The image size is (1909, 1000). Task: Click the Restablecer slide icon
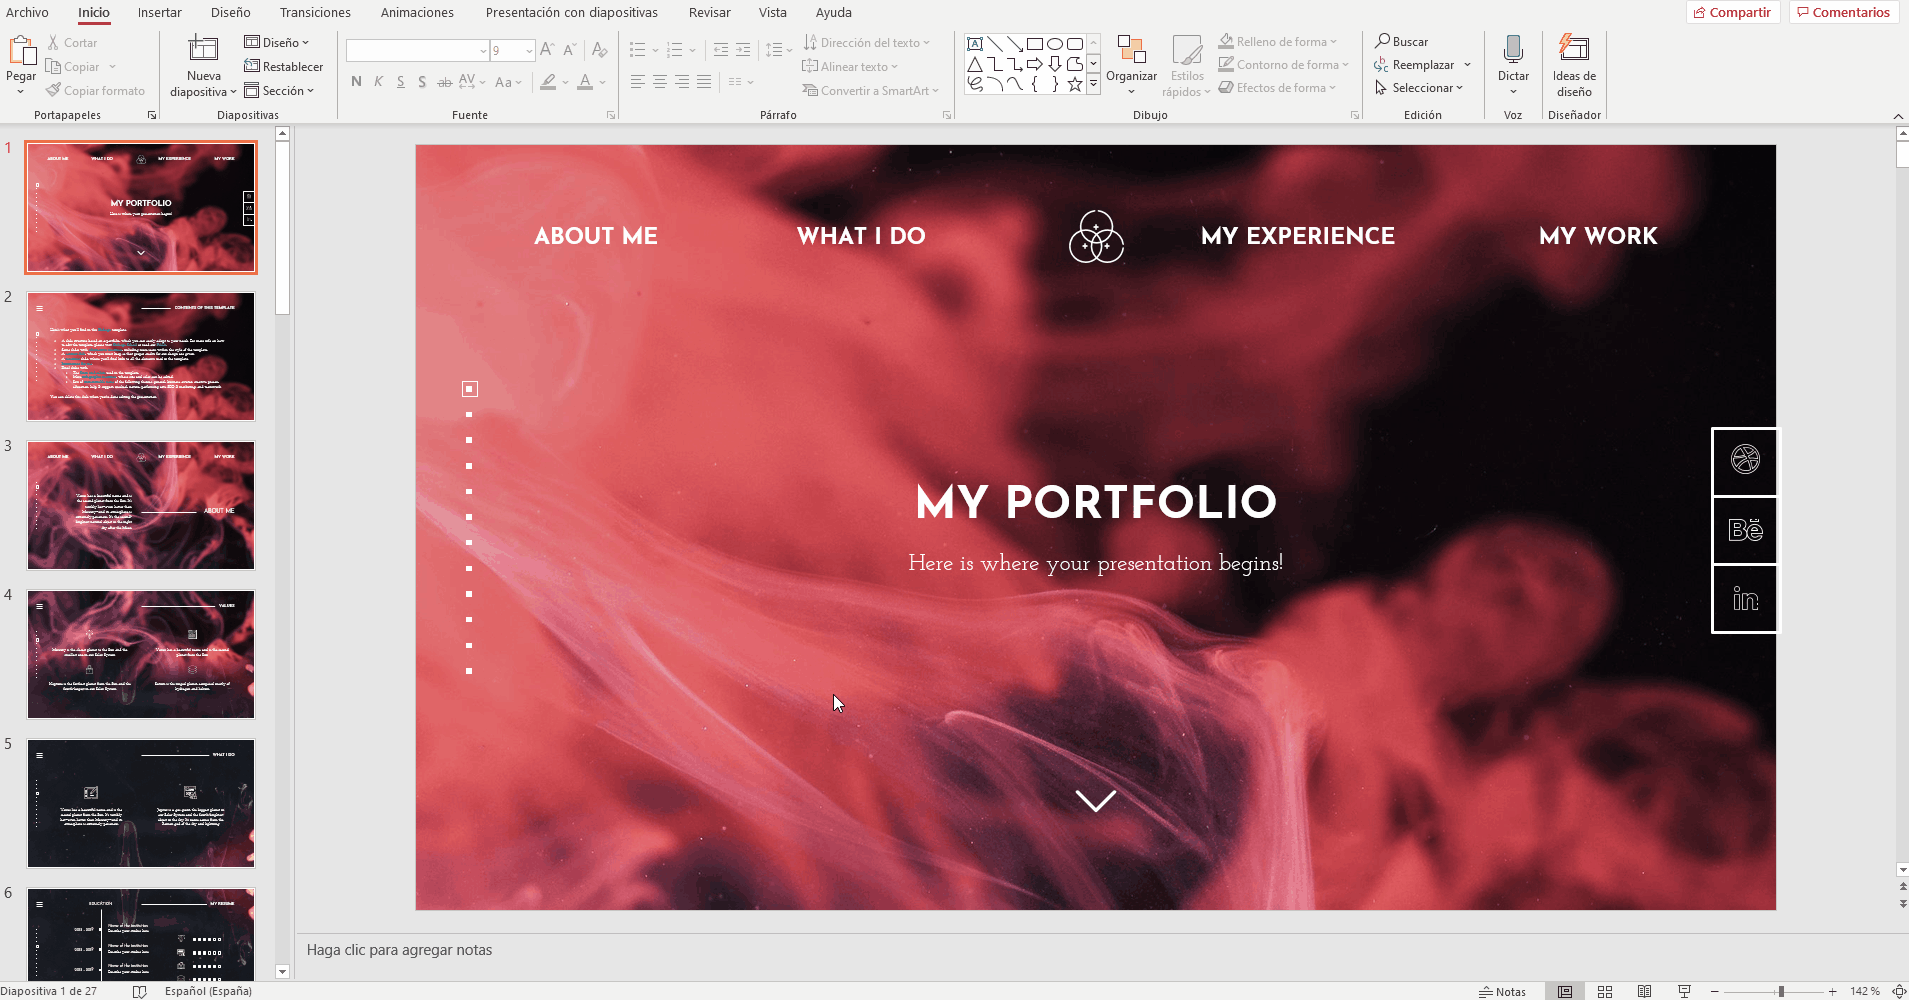pos(252,66)
